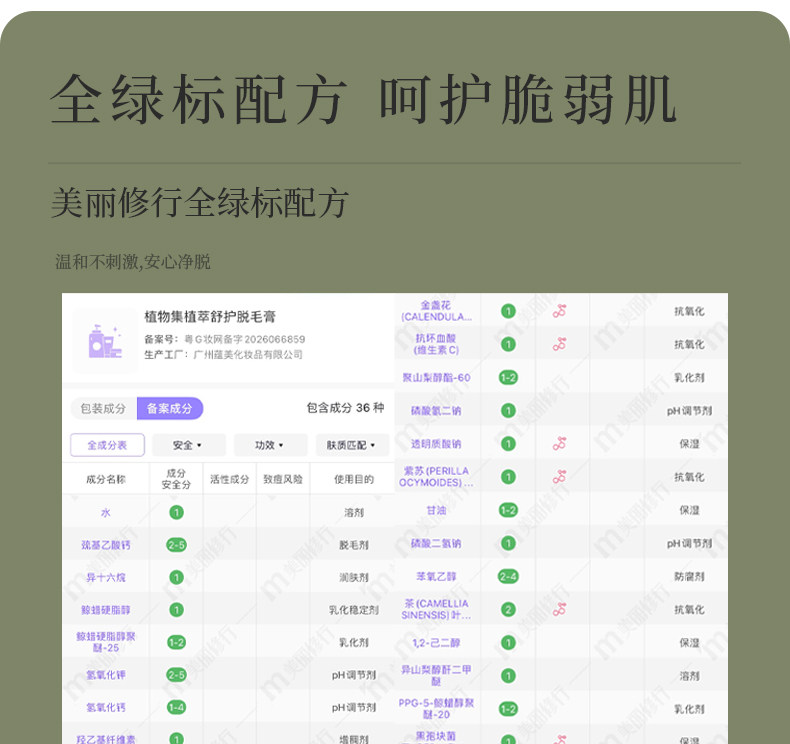Image resolution: width=790 pixels, height=744 pixels.
Task: Open the 抗坏血酸 (维生素C) ingredient link
Action: coord(436,344)
